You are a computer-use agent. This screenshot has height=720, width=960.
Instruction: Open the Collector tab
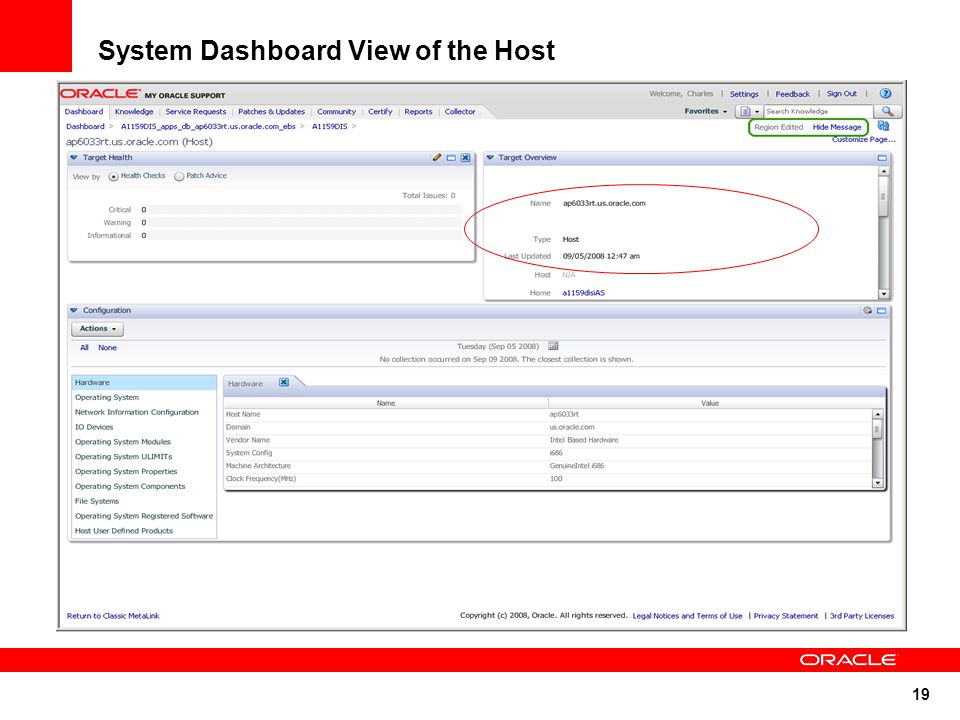tap(460, 112)
